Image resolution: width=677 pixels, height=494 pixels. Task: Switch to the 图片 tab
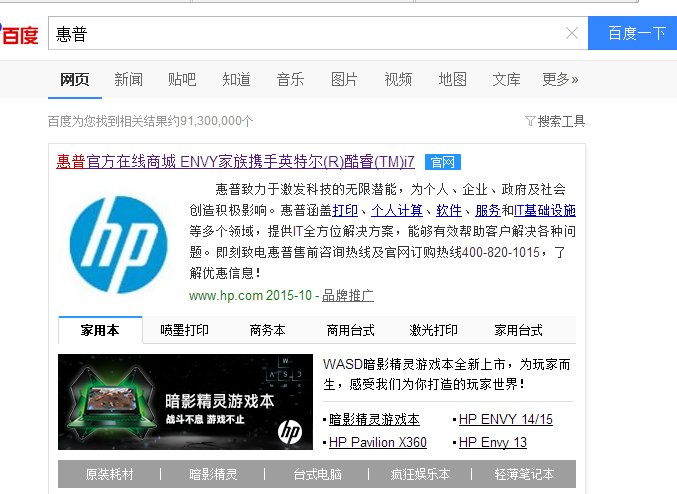click(x=344, y=79)
